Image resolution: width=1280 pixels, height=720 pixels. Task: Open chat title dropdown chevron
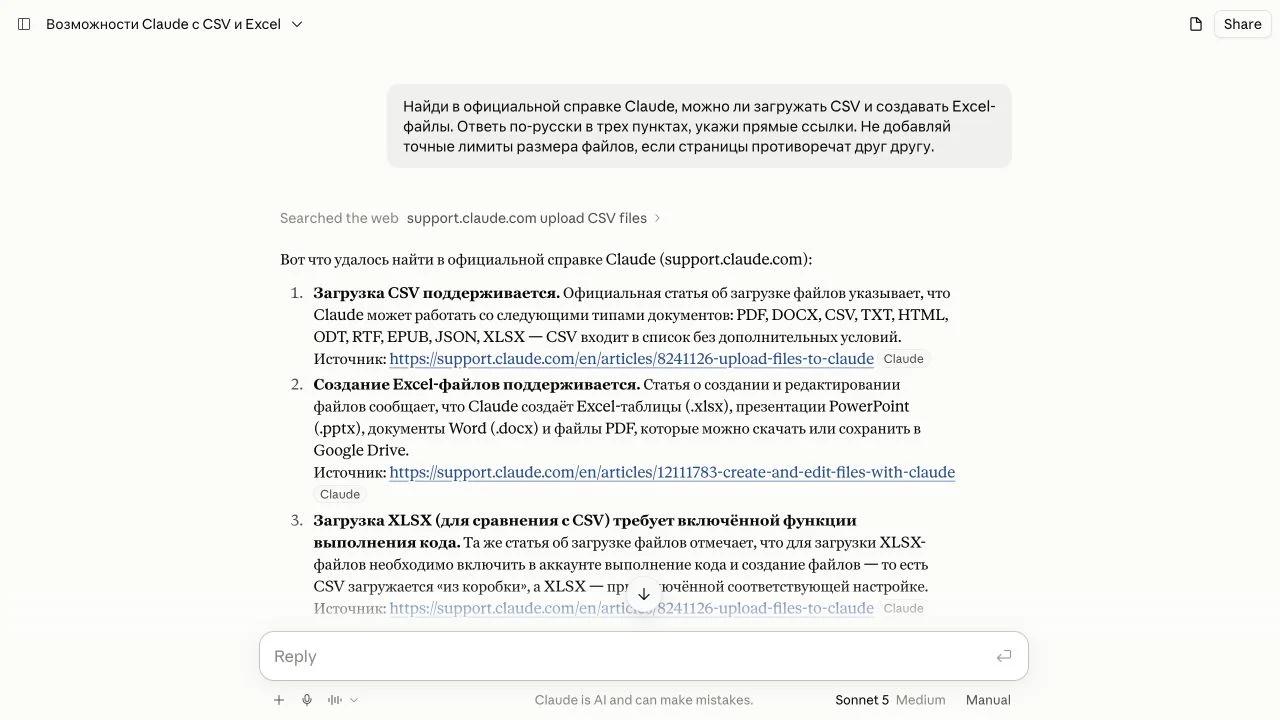297,24
